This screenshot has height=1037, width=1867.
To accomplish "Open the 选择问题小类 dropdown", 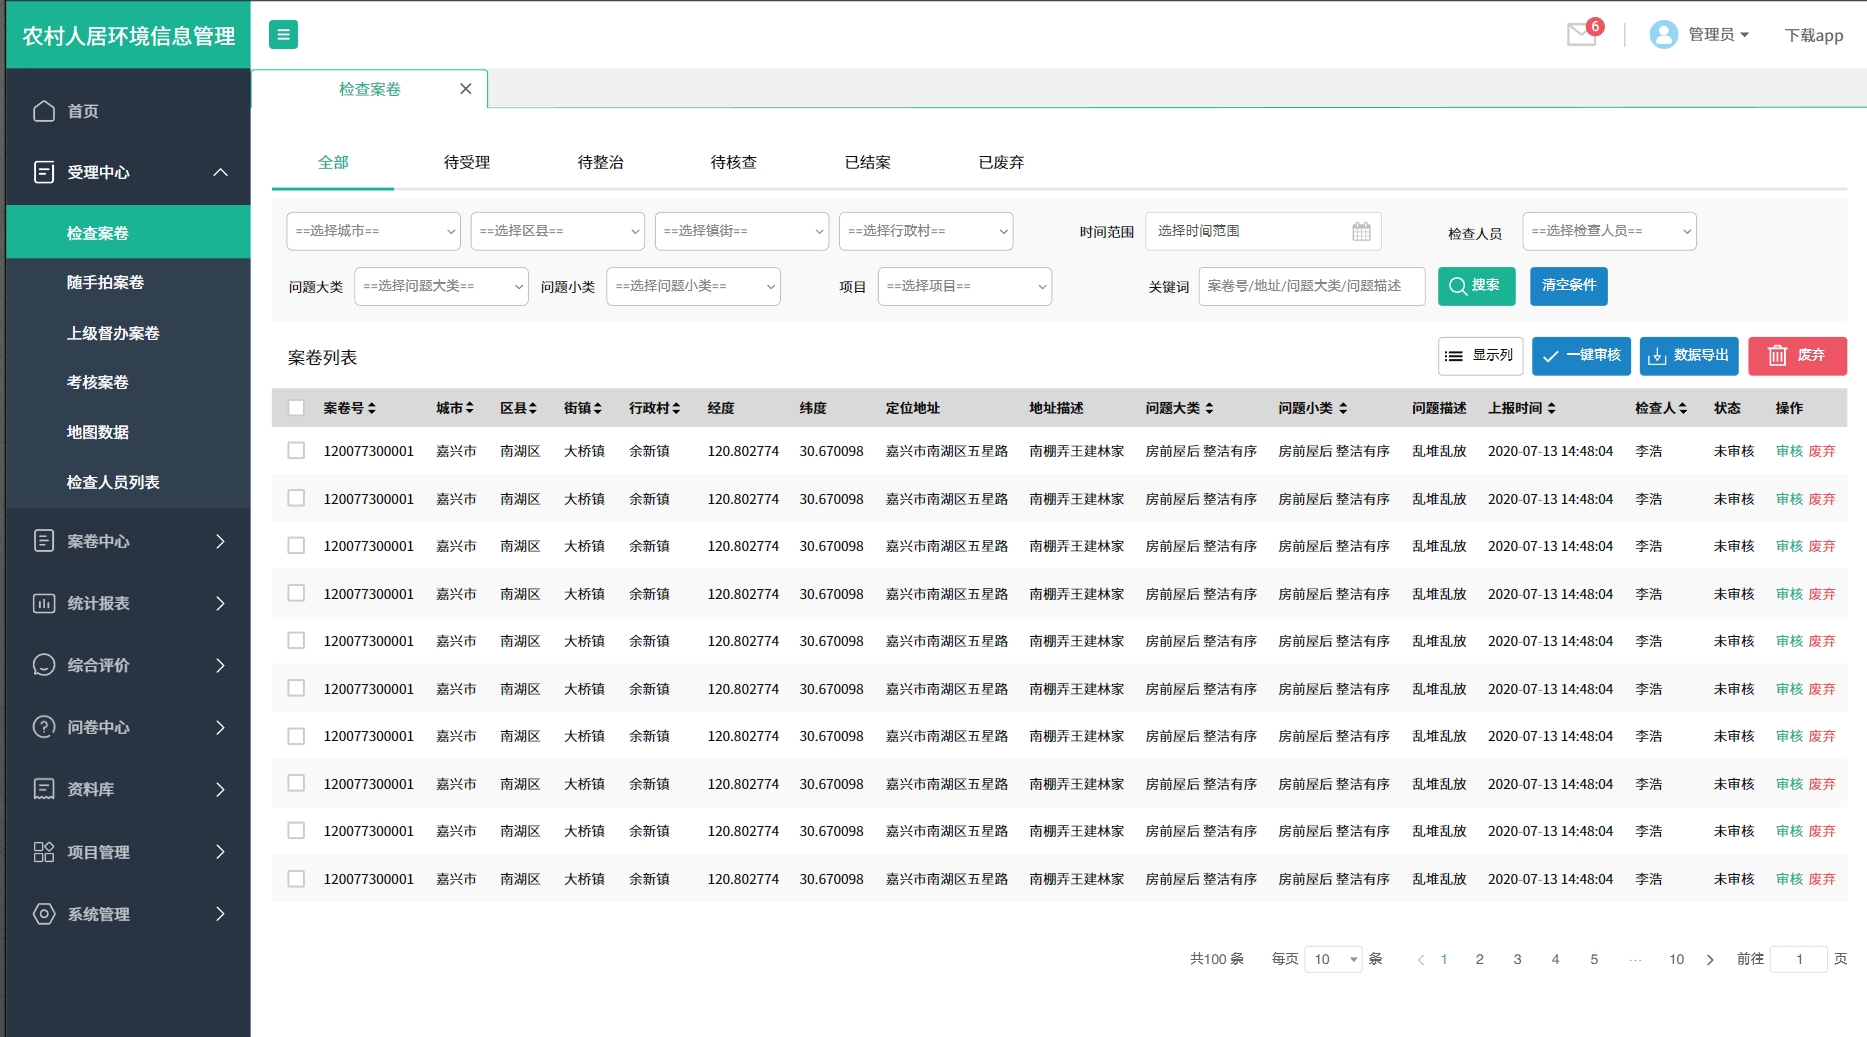I will (x=693, y=286).
